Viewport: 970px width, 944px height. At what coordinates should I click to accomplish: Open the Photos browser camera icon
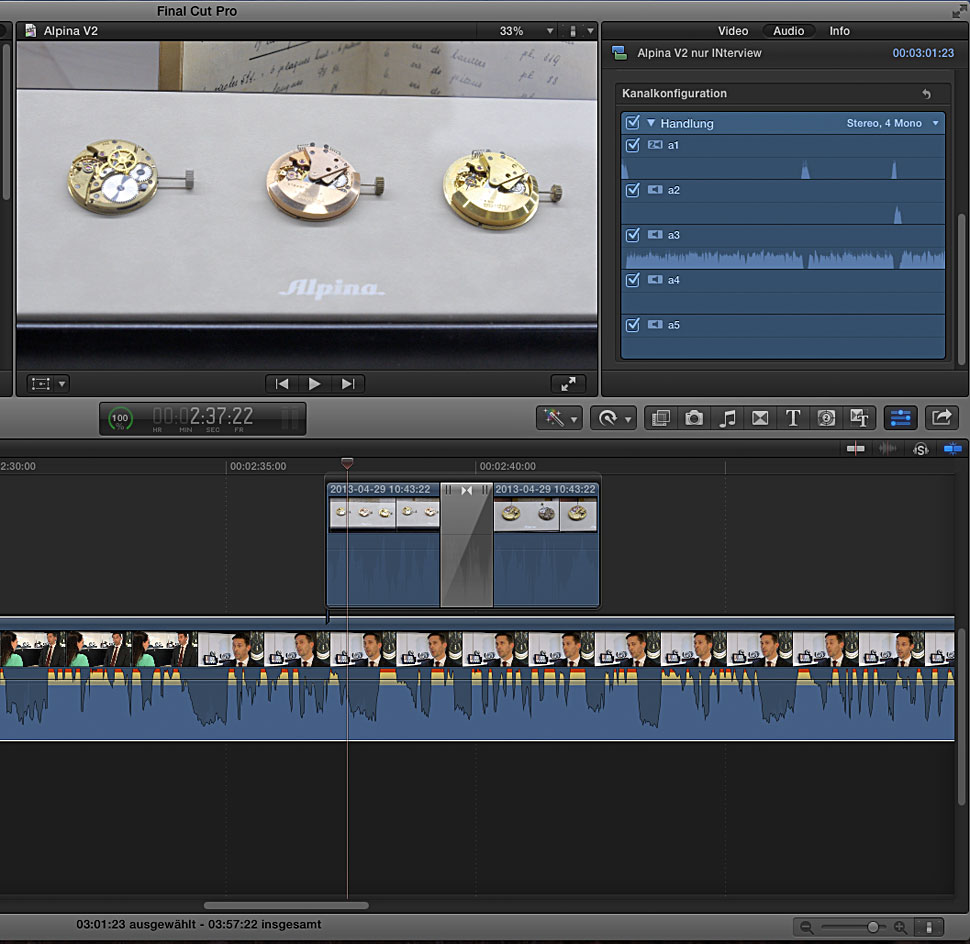click(x=694, y=418)
